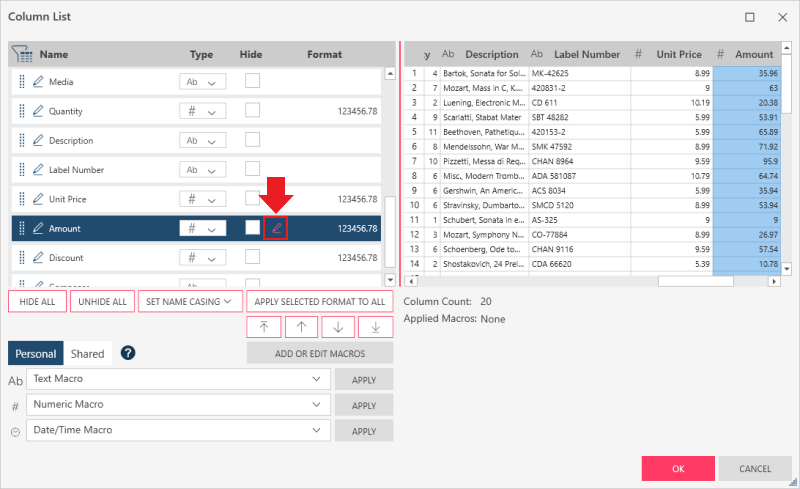
Task: Open the Date/Time Macro dropdown
Action: pos(179,430)
